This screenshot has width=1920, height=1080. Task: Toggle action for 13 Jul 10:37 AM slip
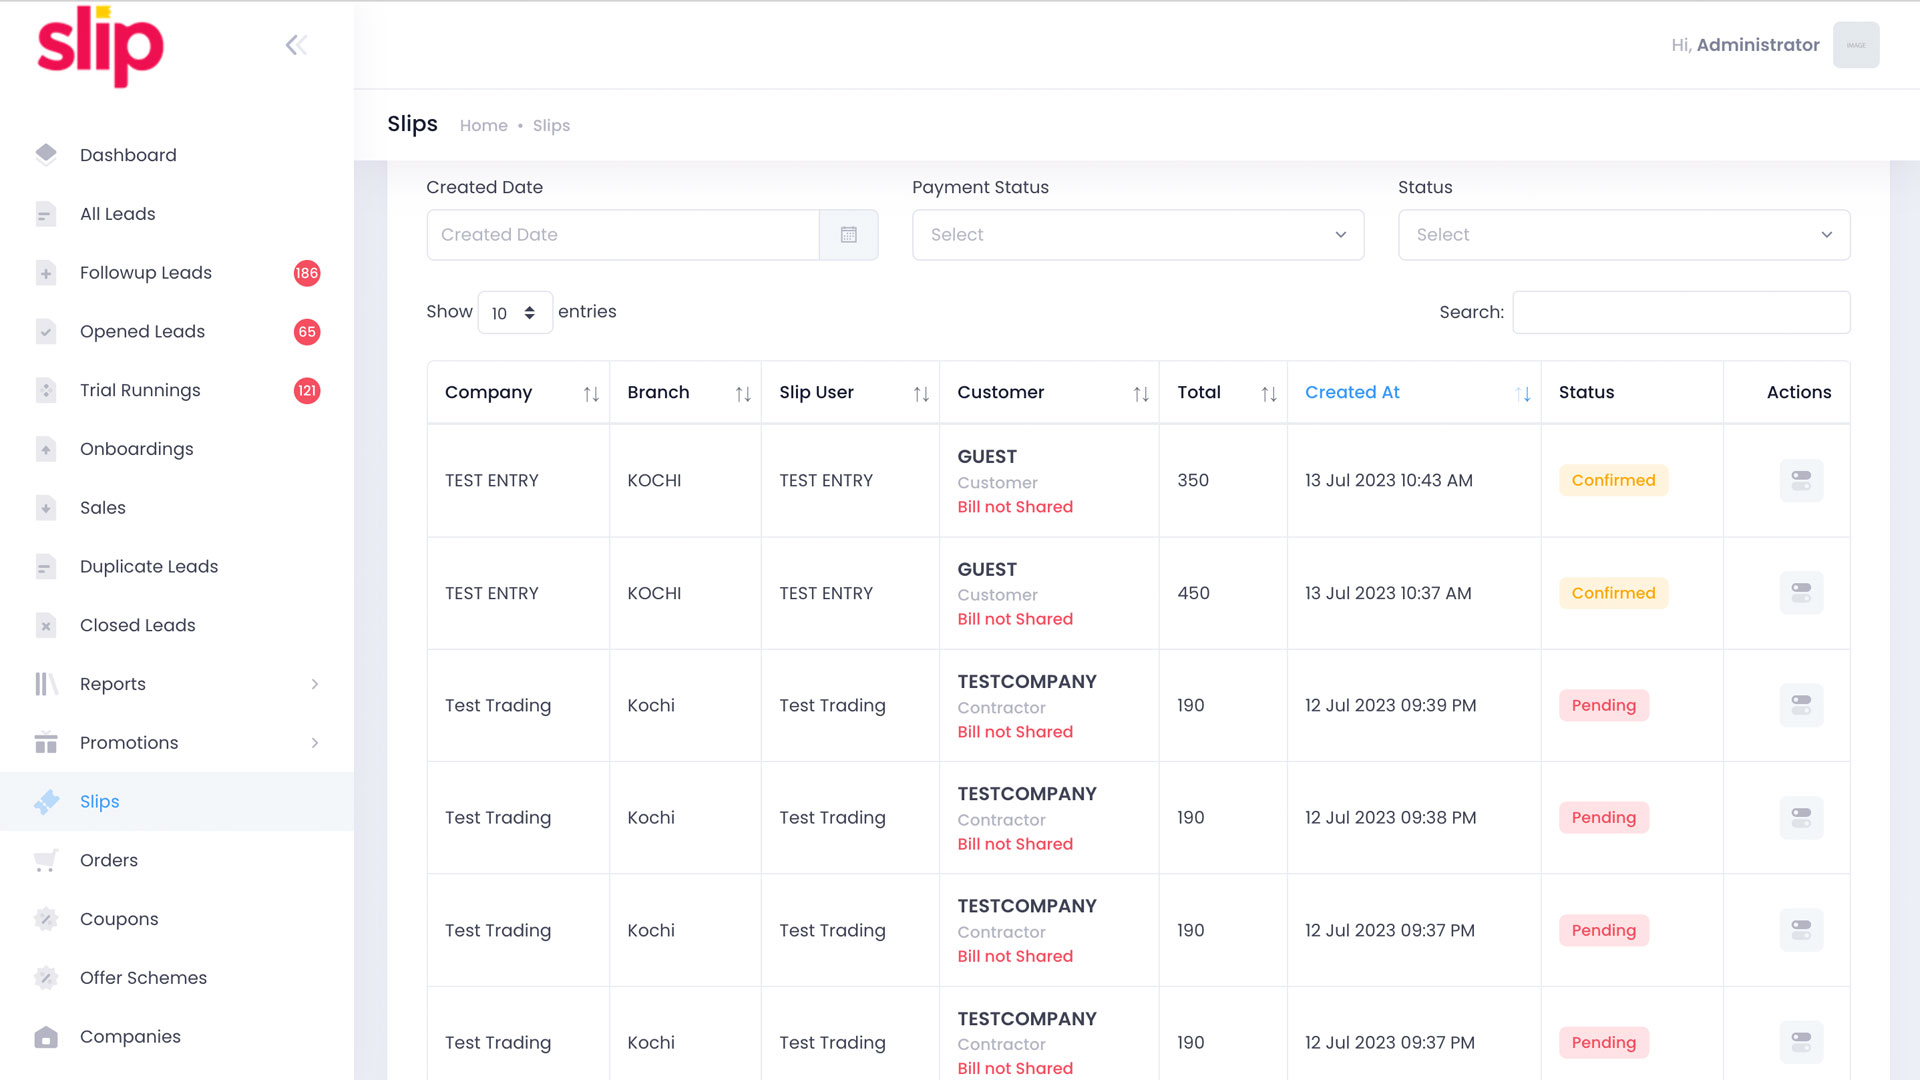pyautogui.click(x=1801, y=593)
